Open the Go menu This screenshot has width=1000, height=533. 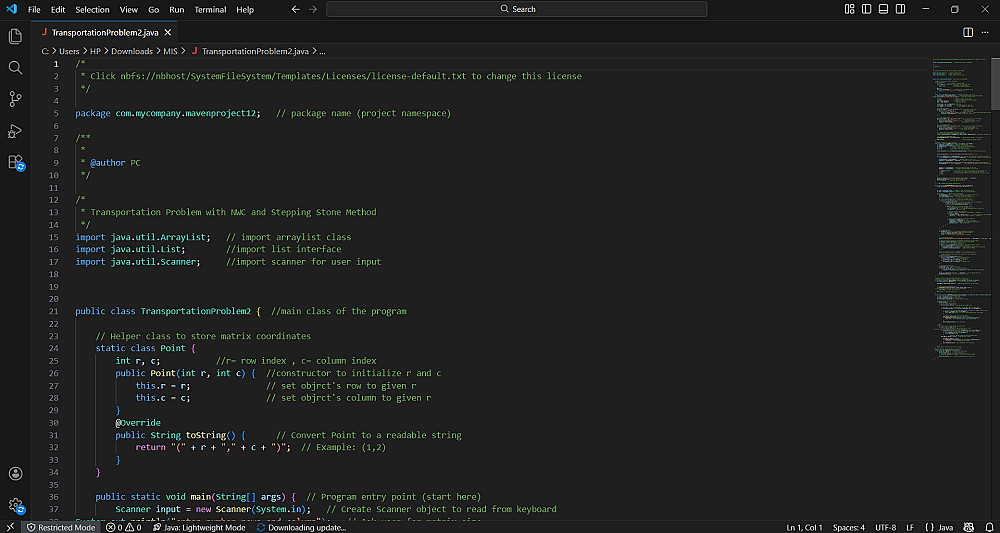154,10
